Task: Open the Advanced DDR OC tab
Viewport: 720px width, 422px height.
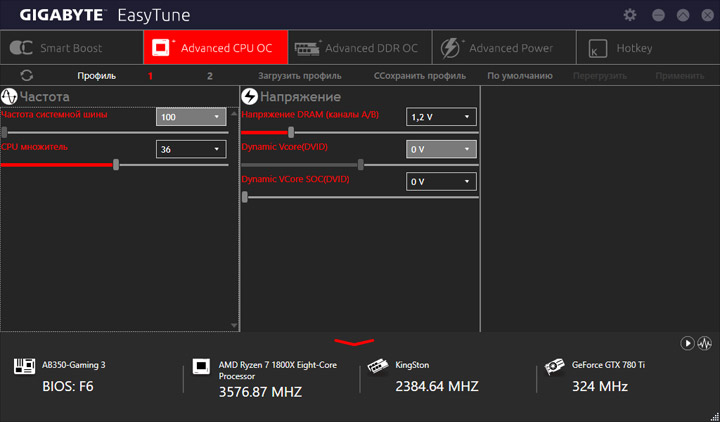Action: point(360,47)
